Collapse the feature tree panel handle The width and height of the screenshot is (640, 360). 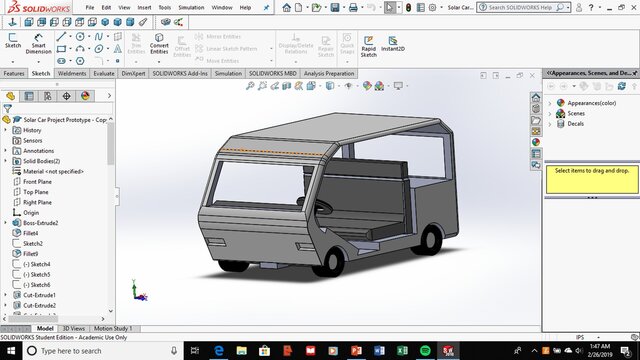117,196
